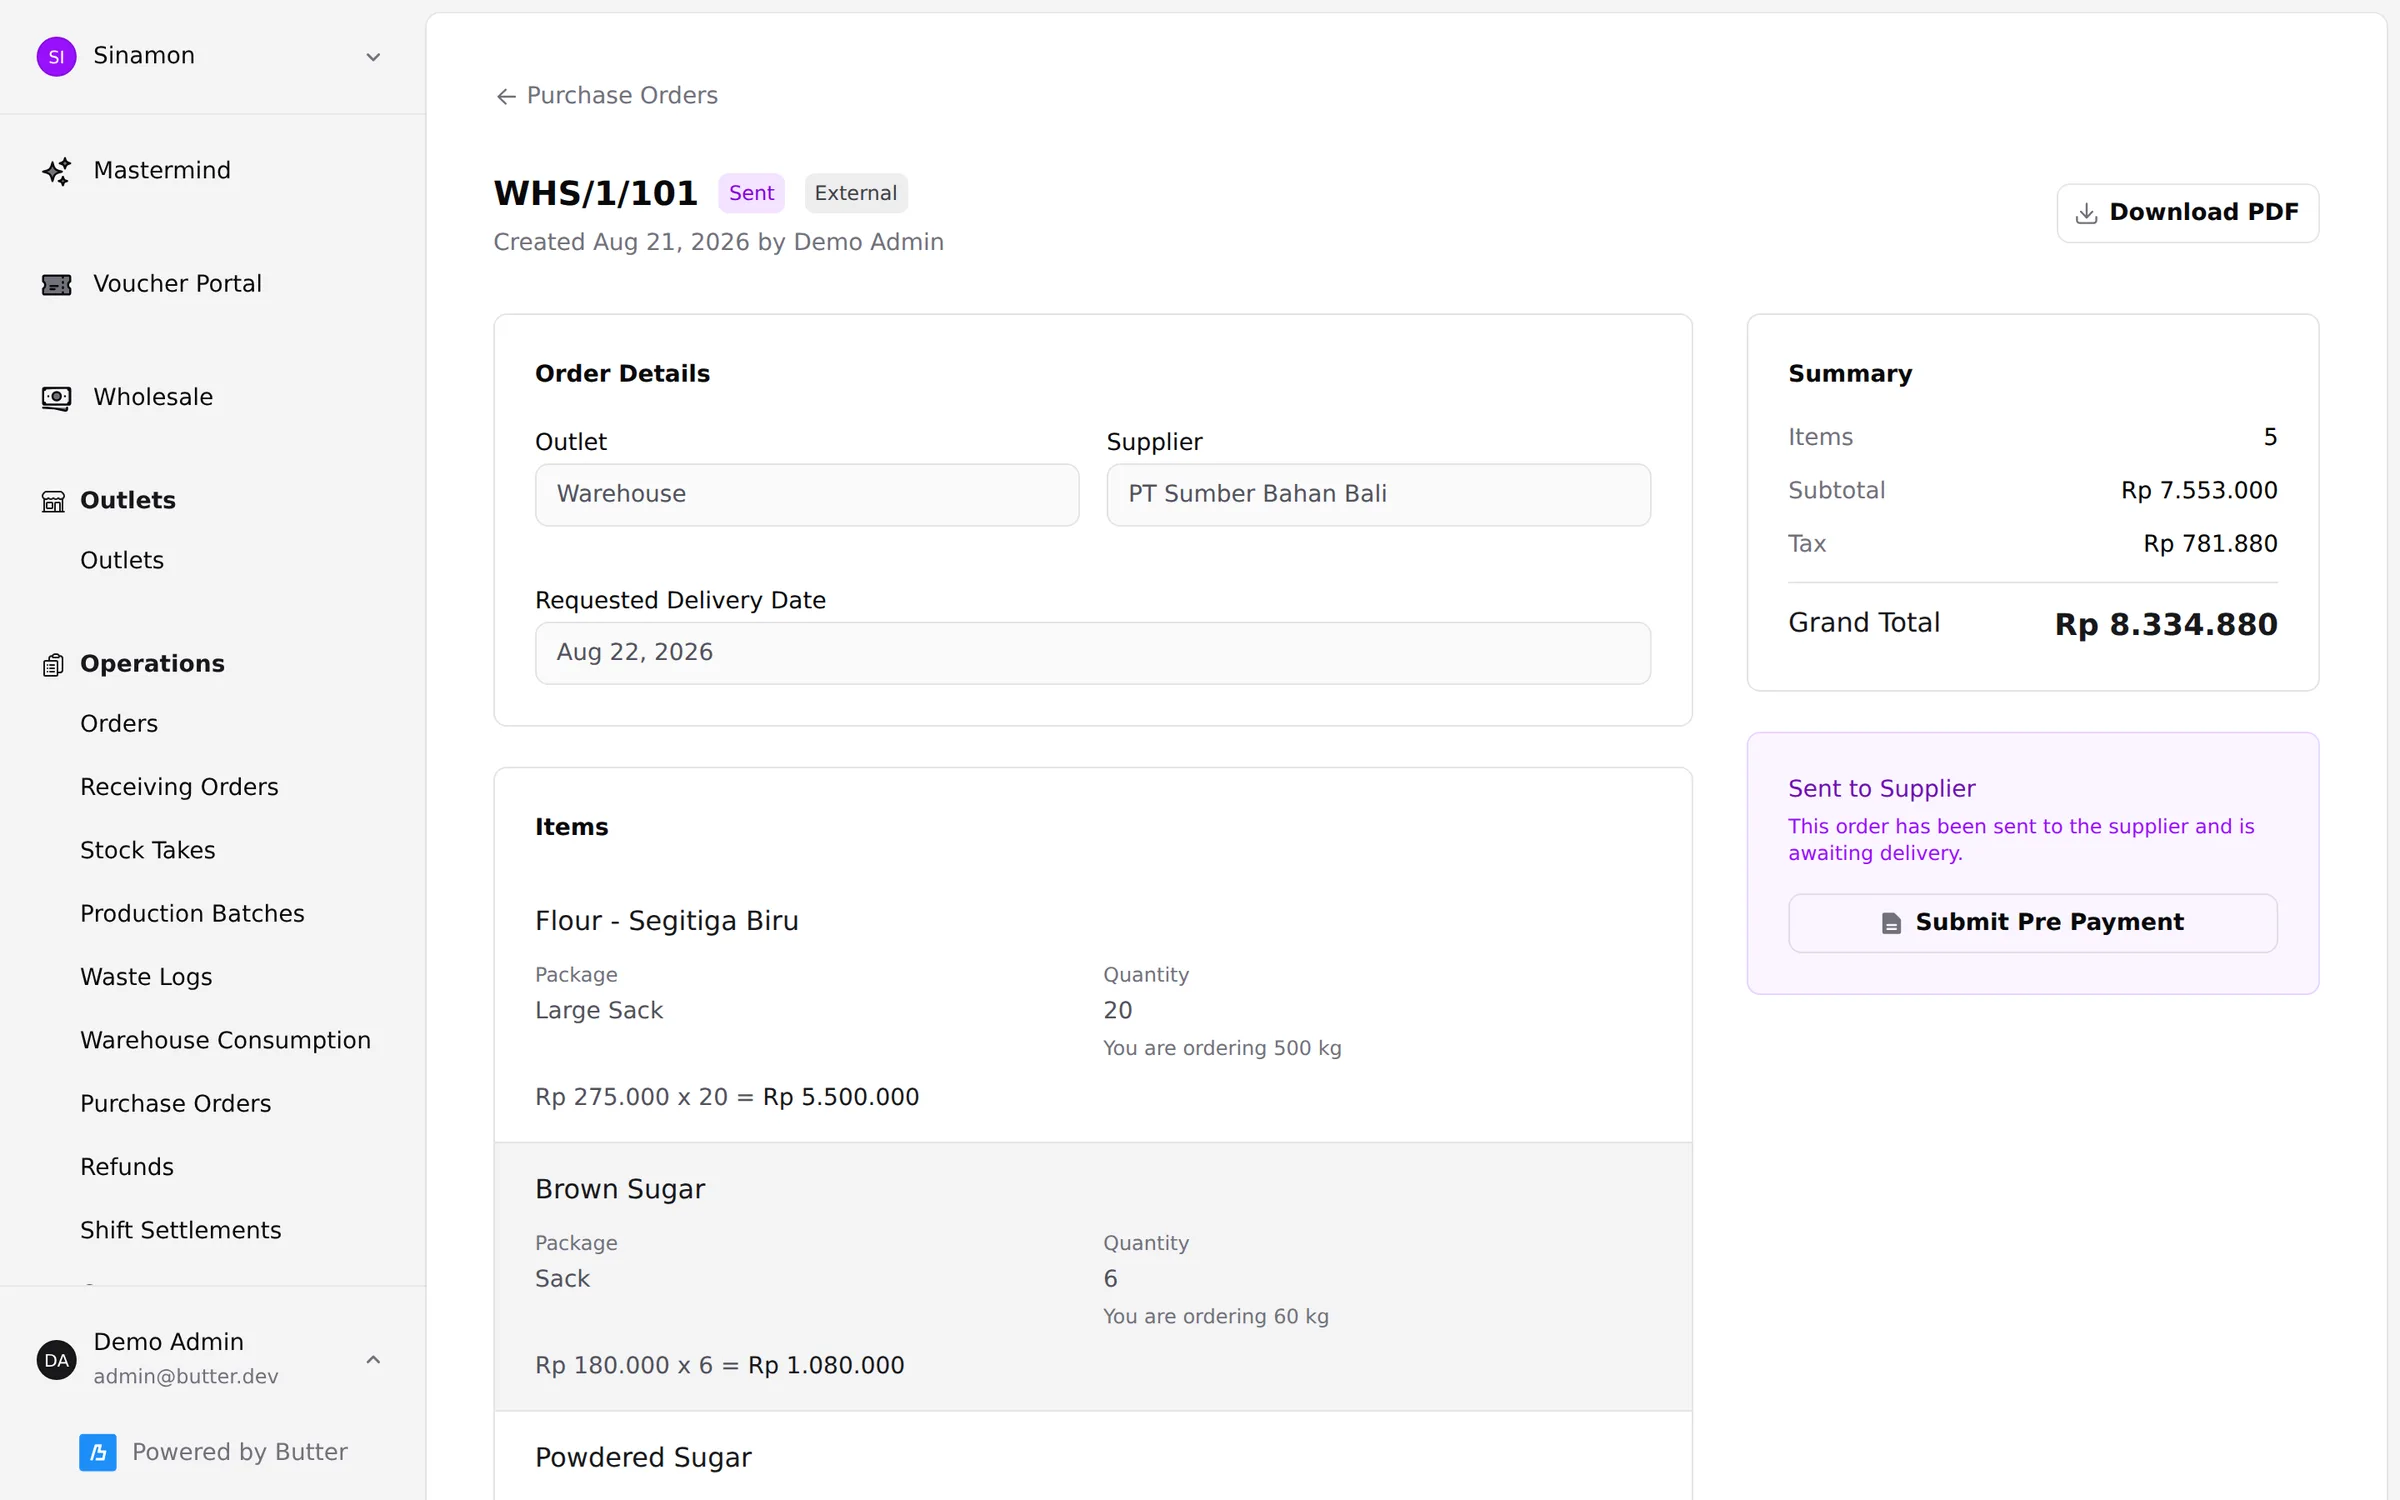Image resolution: width=2400 pixels, height=1500 pixels.
Task: Download the order as PDF
Action: (x=2187, y=213)
